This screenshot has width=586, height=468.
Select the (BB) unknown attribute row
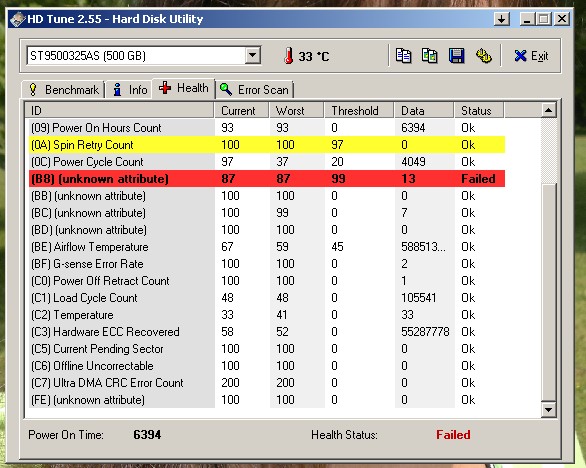point(267,196)
